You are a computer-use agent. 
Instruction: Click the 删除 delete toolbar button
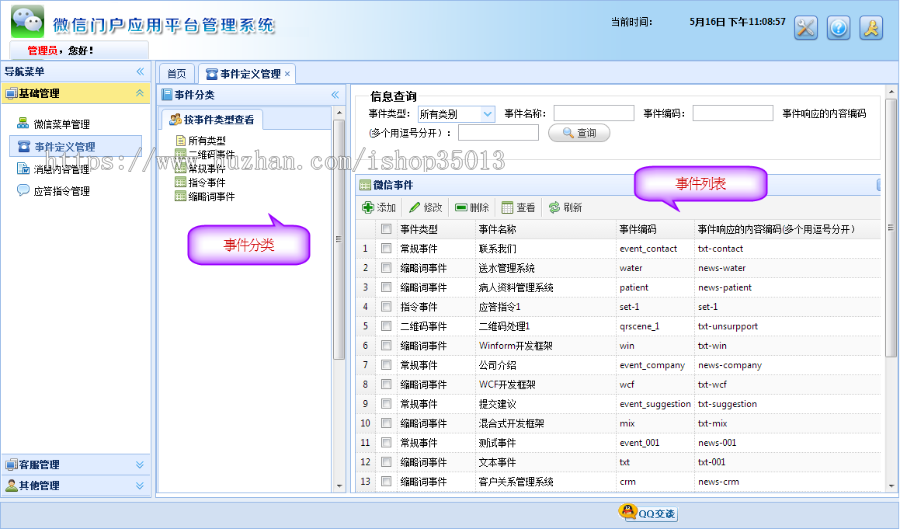472,207
